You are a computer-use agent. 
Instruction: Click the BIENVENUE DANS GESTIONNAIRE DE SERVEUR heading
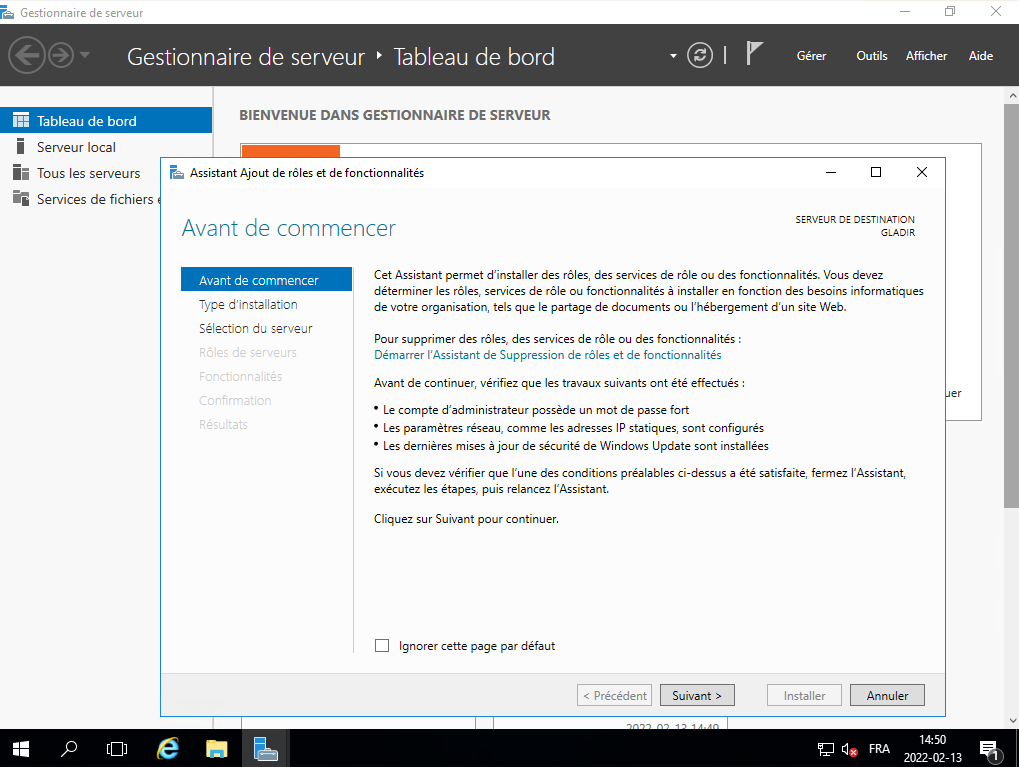pos(394,115)
